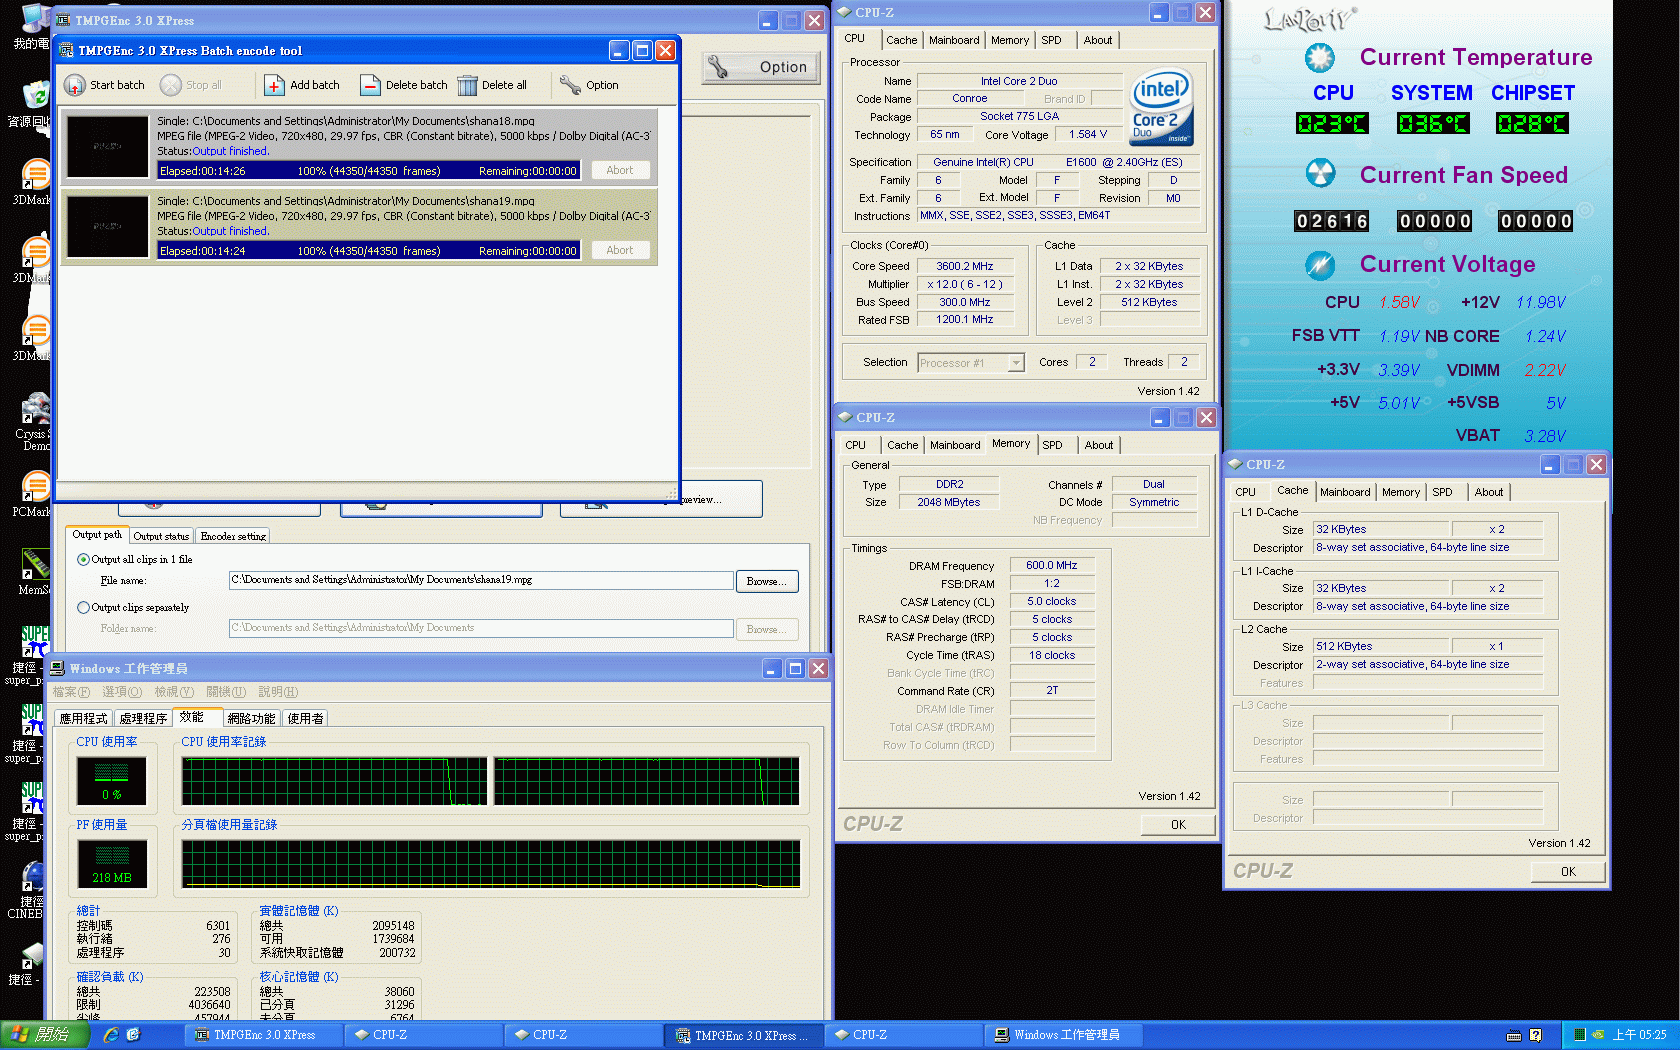Click the NVIDIA tray icon
The height and width of the screenshot is (1050, 1680).
click(1598, 1035)
